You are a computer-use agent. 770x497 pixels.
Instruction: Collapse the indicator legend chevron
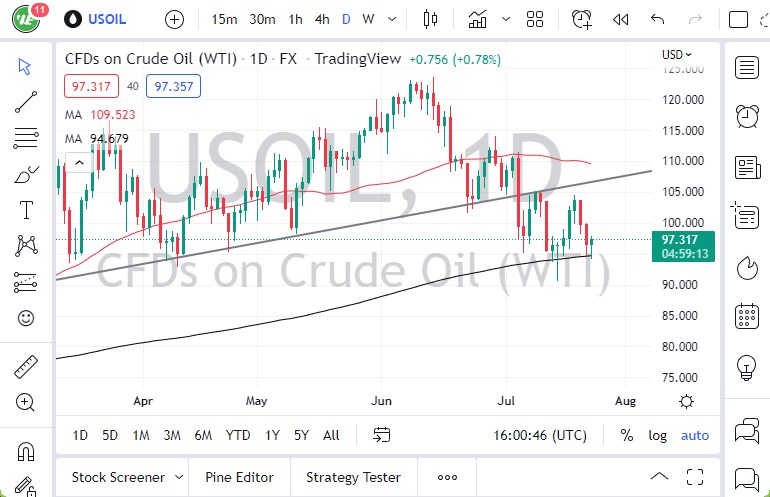76,163
